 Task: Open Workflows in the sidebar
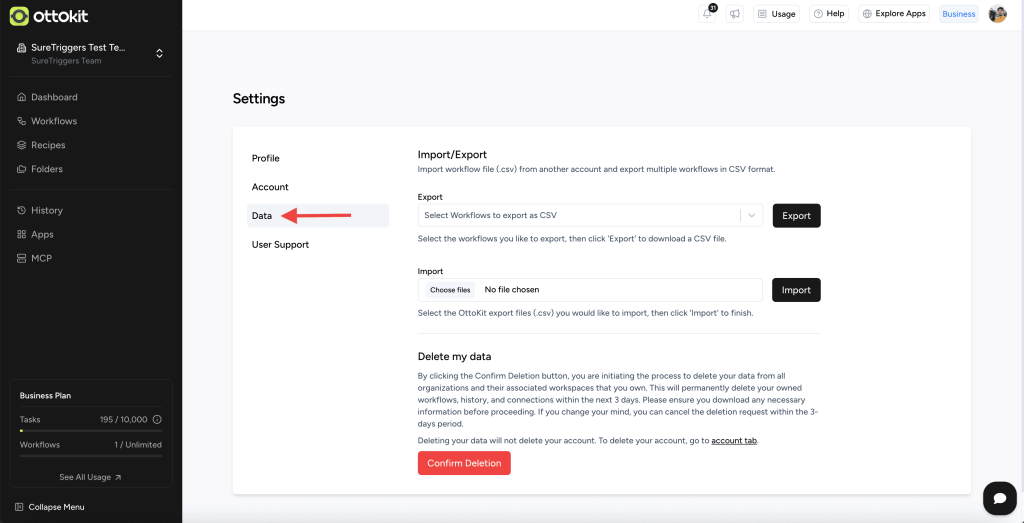(x=54, y=121)
